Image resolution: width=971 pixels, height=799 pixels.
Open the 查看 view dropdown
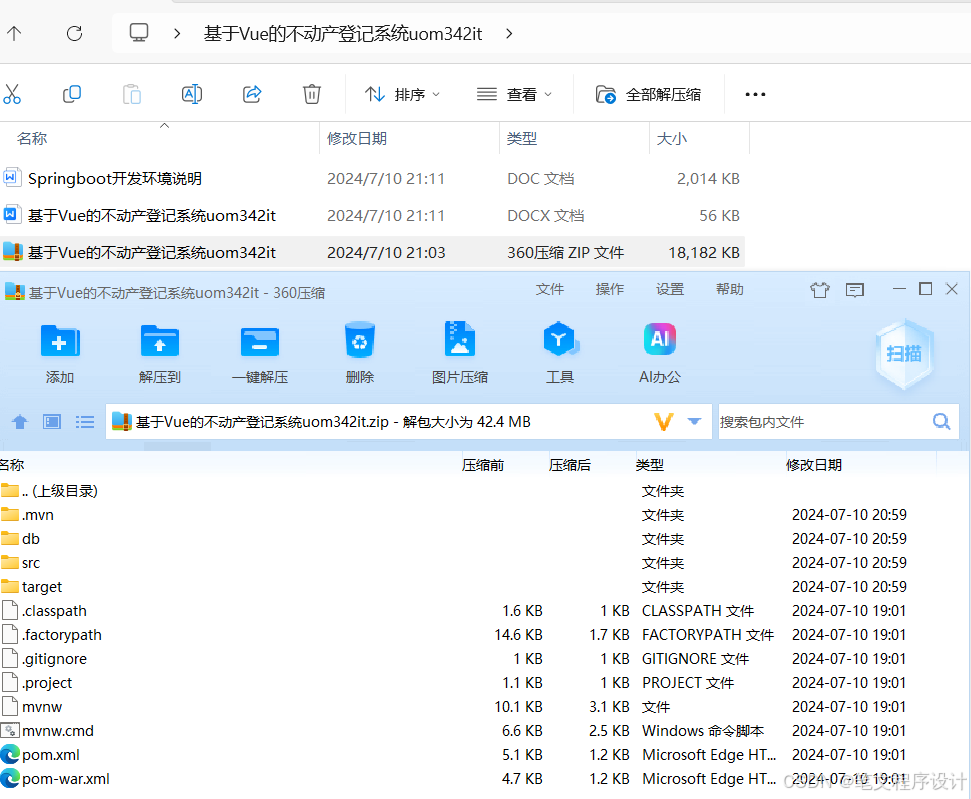[513, 93]
